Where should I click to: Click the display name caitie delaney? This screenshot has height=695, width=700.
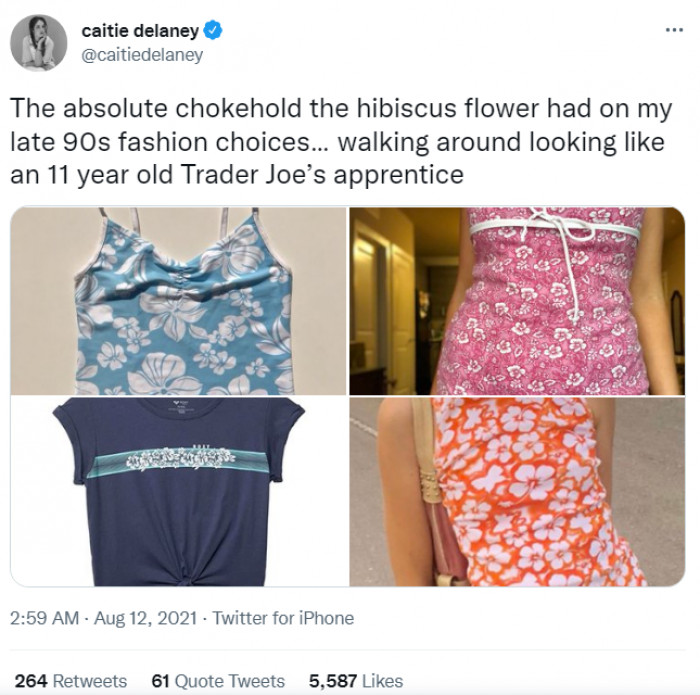pyautogui.click(x=139, y=31)
